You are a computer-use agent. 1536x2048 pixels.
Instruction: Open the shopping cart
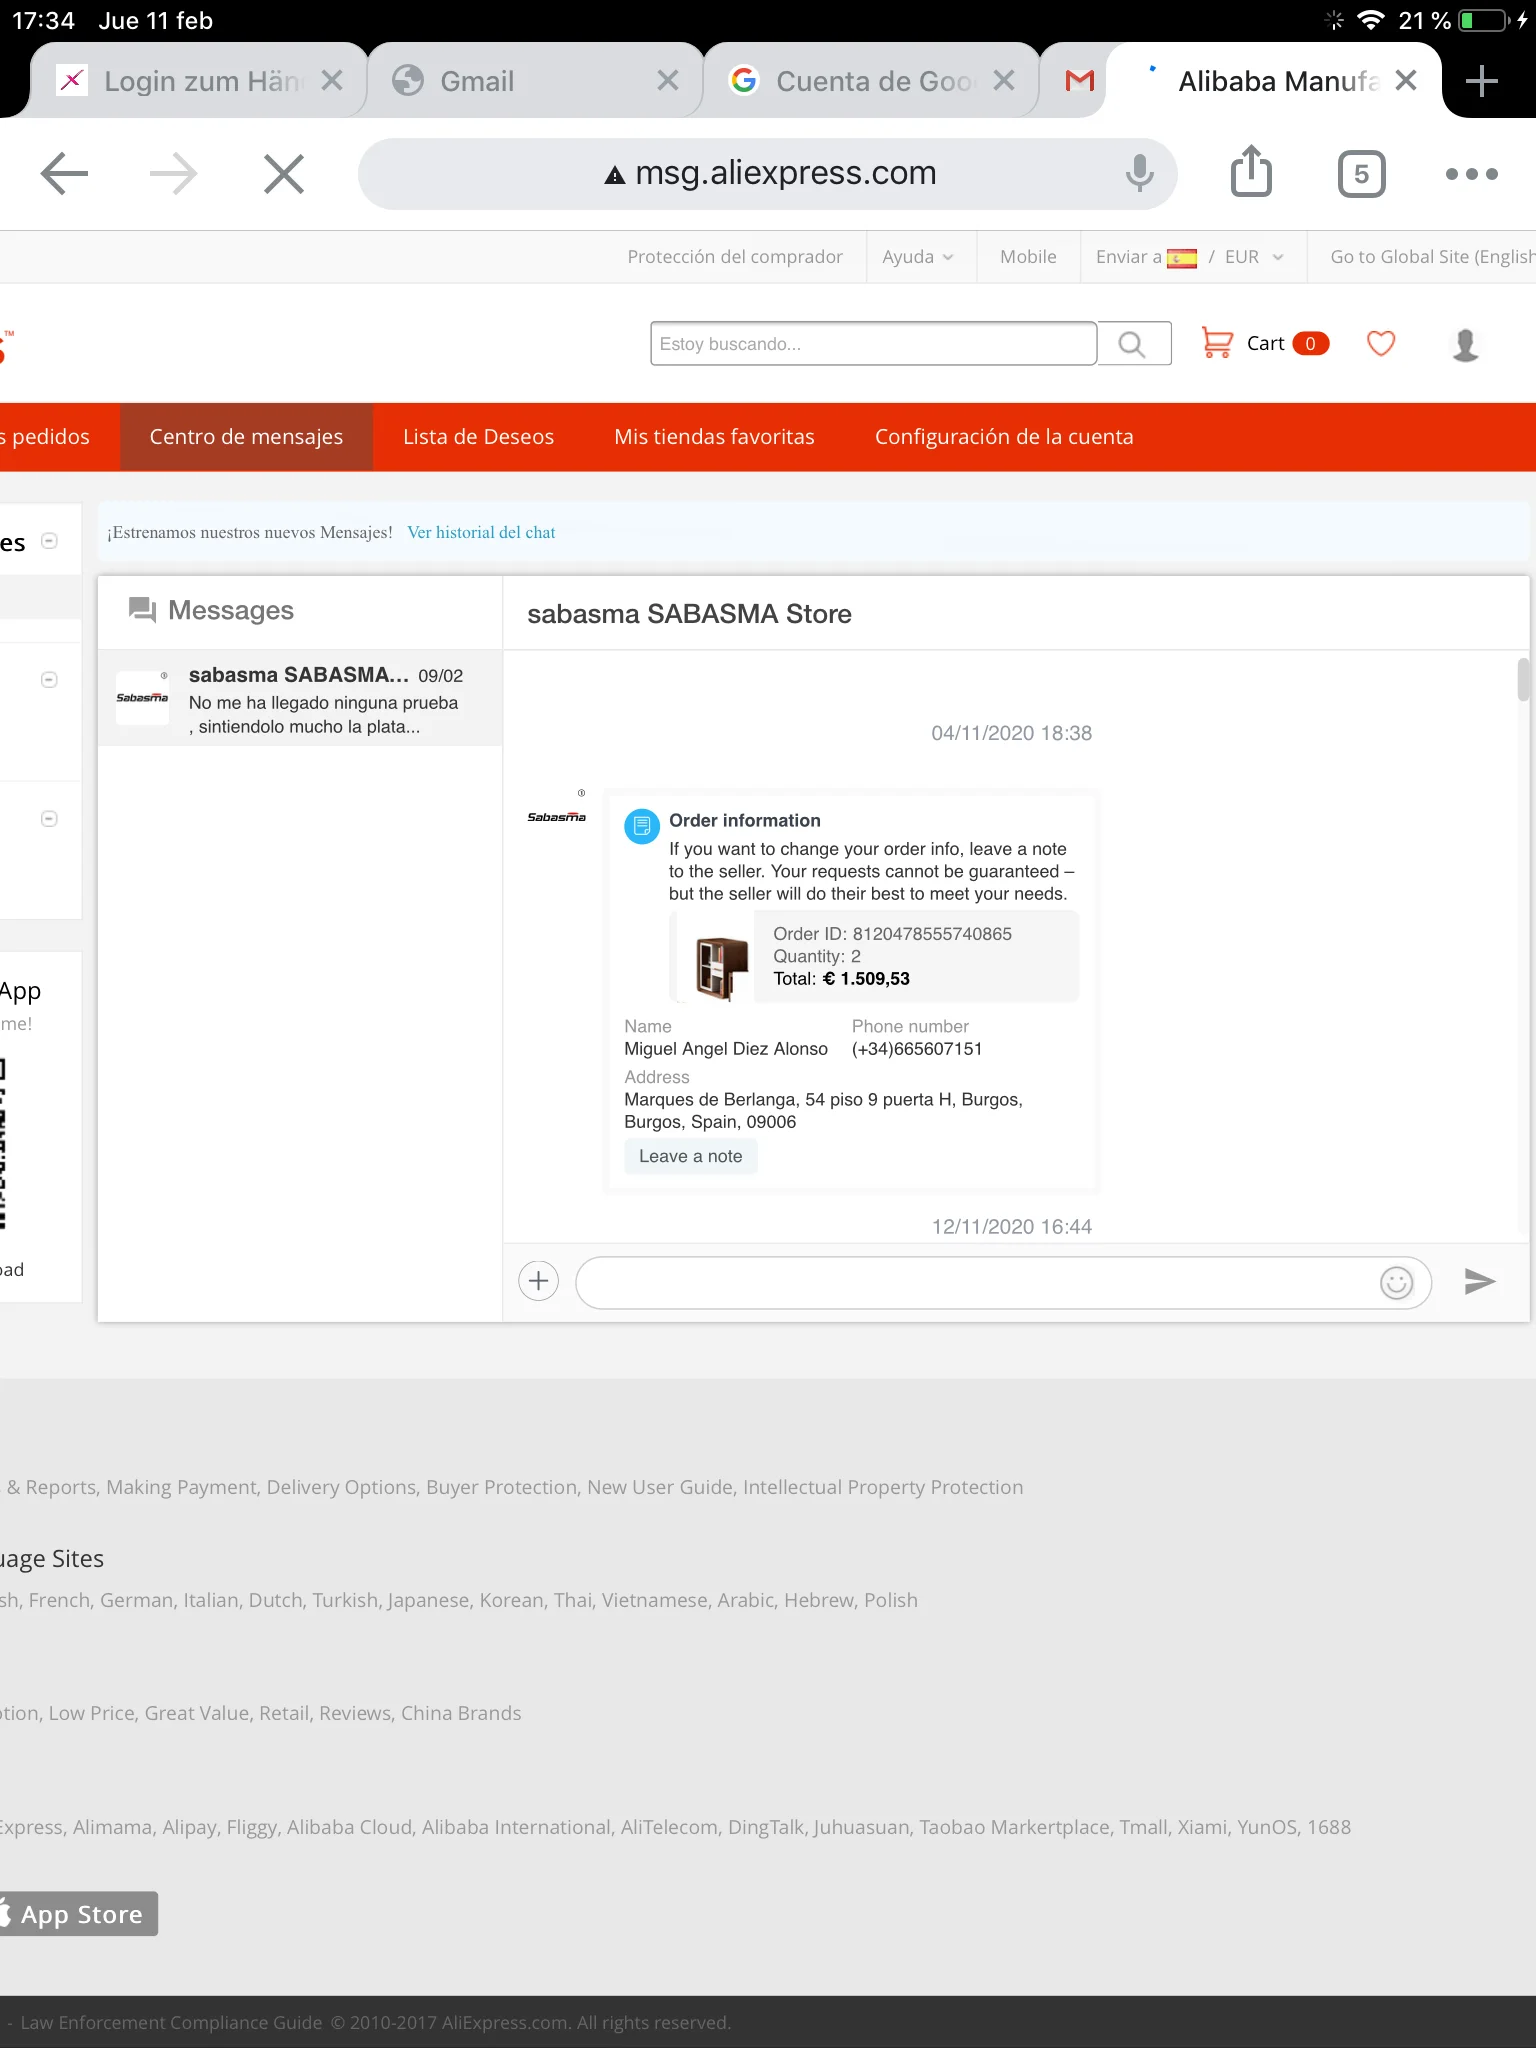pos(1265,344)
